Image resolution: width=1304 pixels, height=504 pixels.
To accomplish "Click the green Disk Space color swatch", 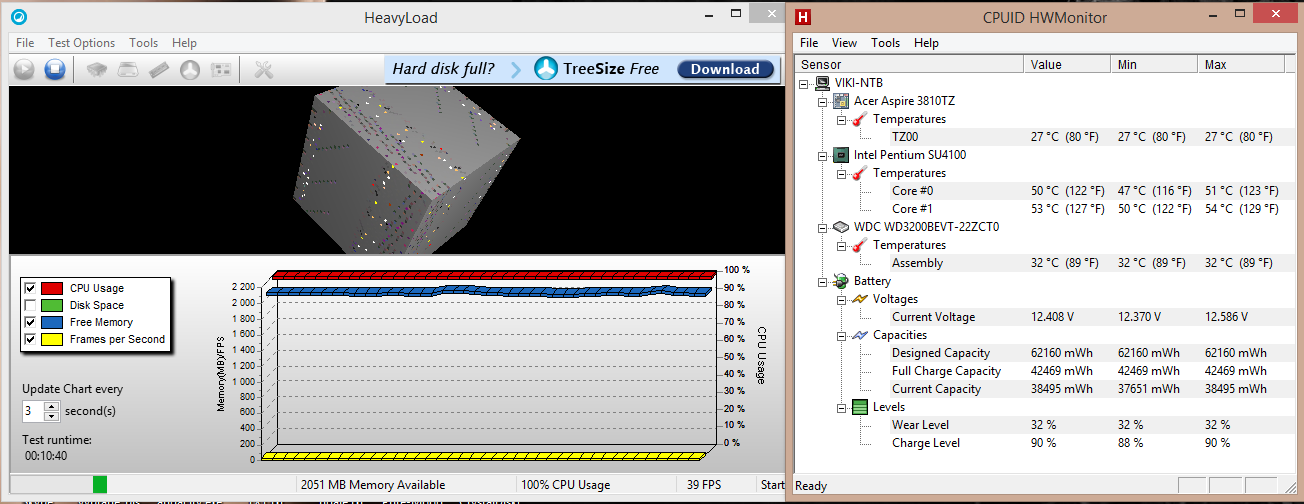I will (x=51, y=305).
